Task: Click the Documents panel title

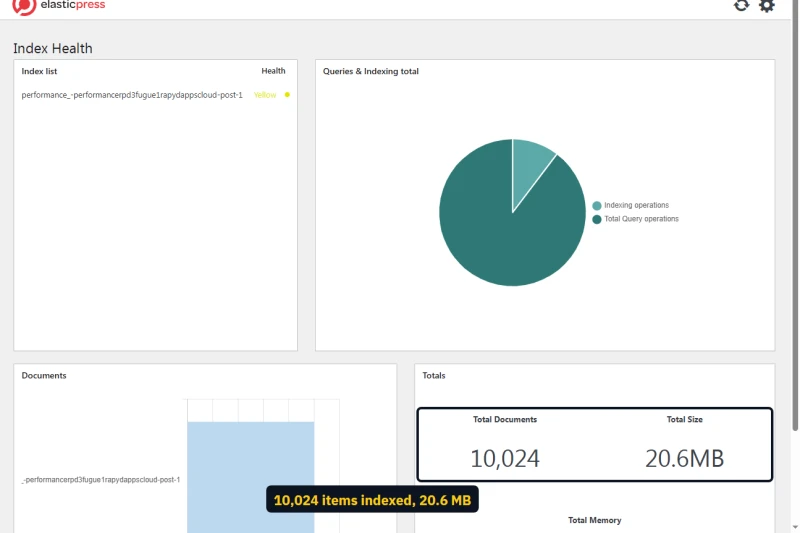Action: point(44,375)
